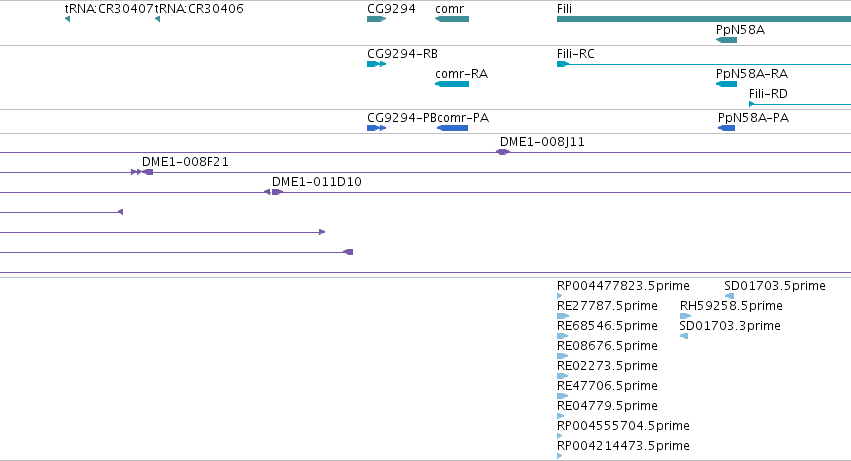Click the RE02273.5prime EST glyph
Viewport: 851px width, 461px height.
tap(562, 376)
